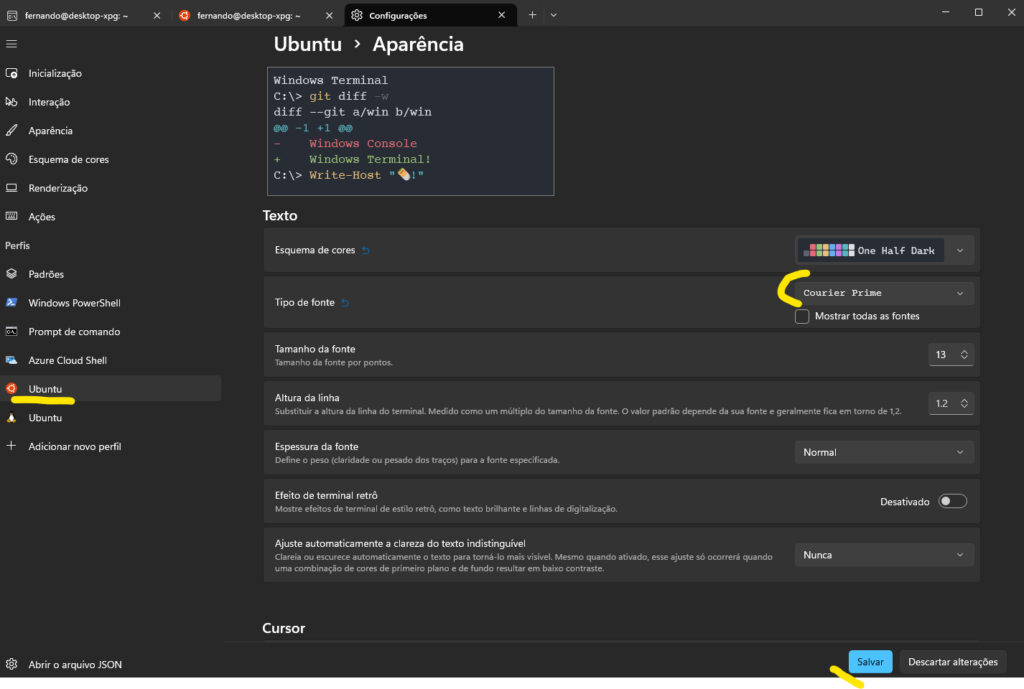Click the Aparência paintbrush icon
Viewport: 1024px width, 689px height.
pyautogui.click(x=12, y=131)
